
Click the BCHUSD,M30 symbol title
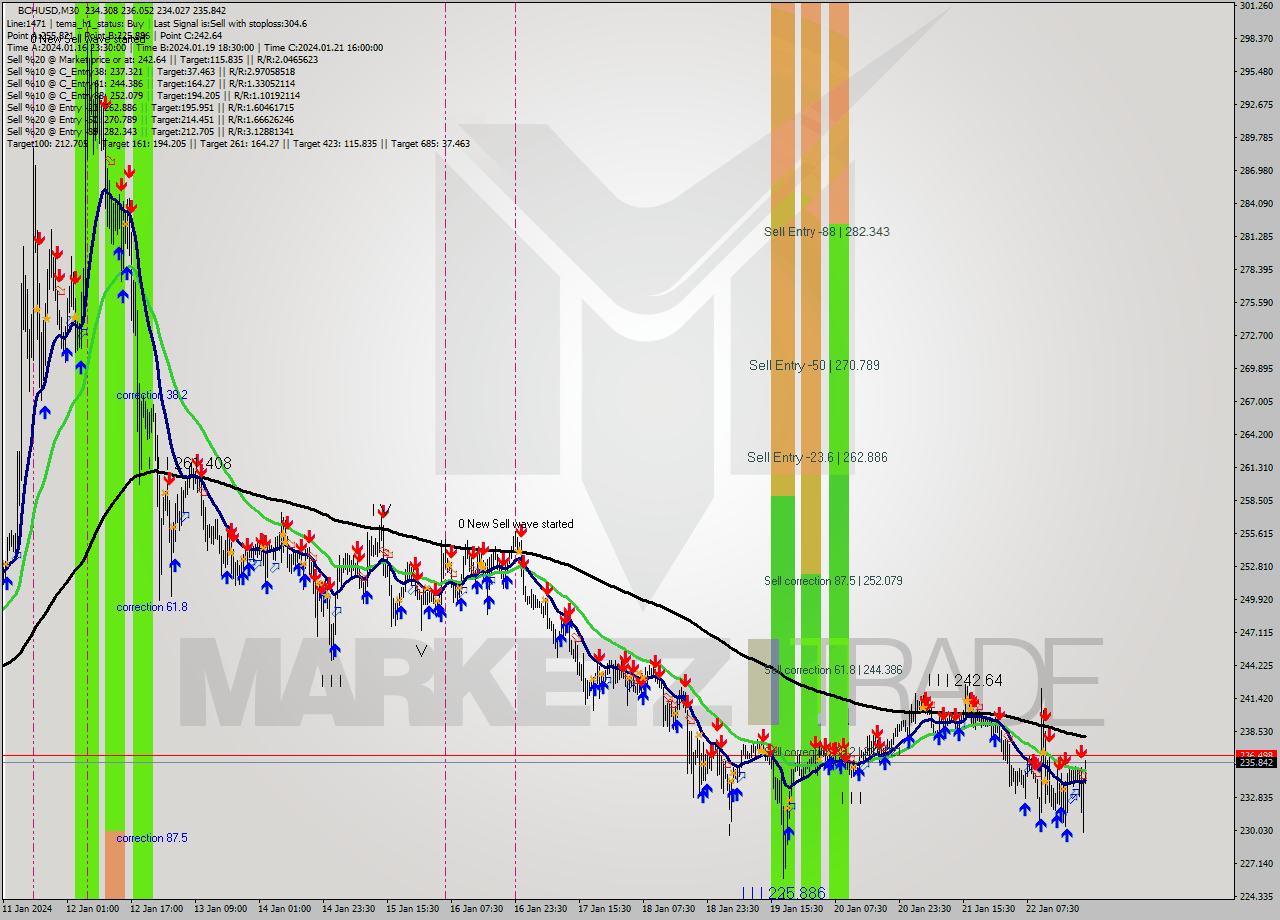[47, 11]
